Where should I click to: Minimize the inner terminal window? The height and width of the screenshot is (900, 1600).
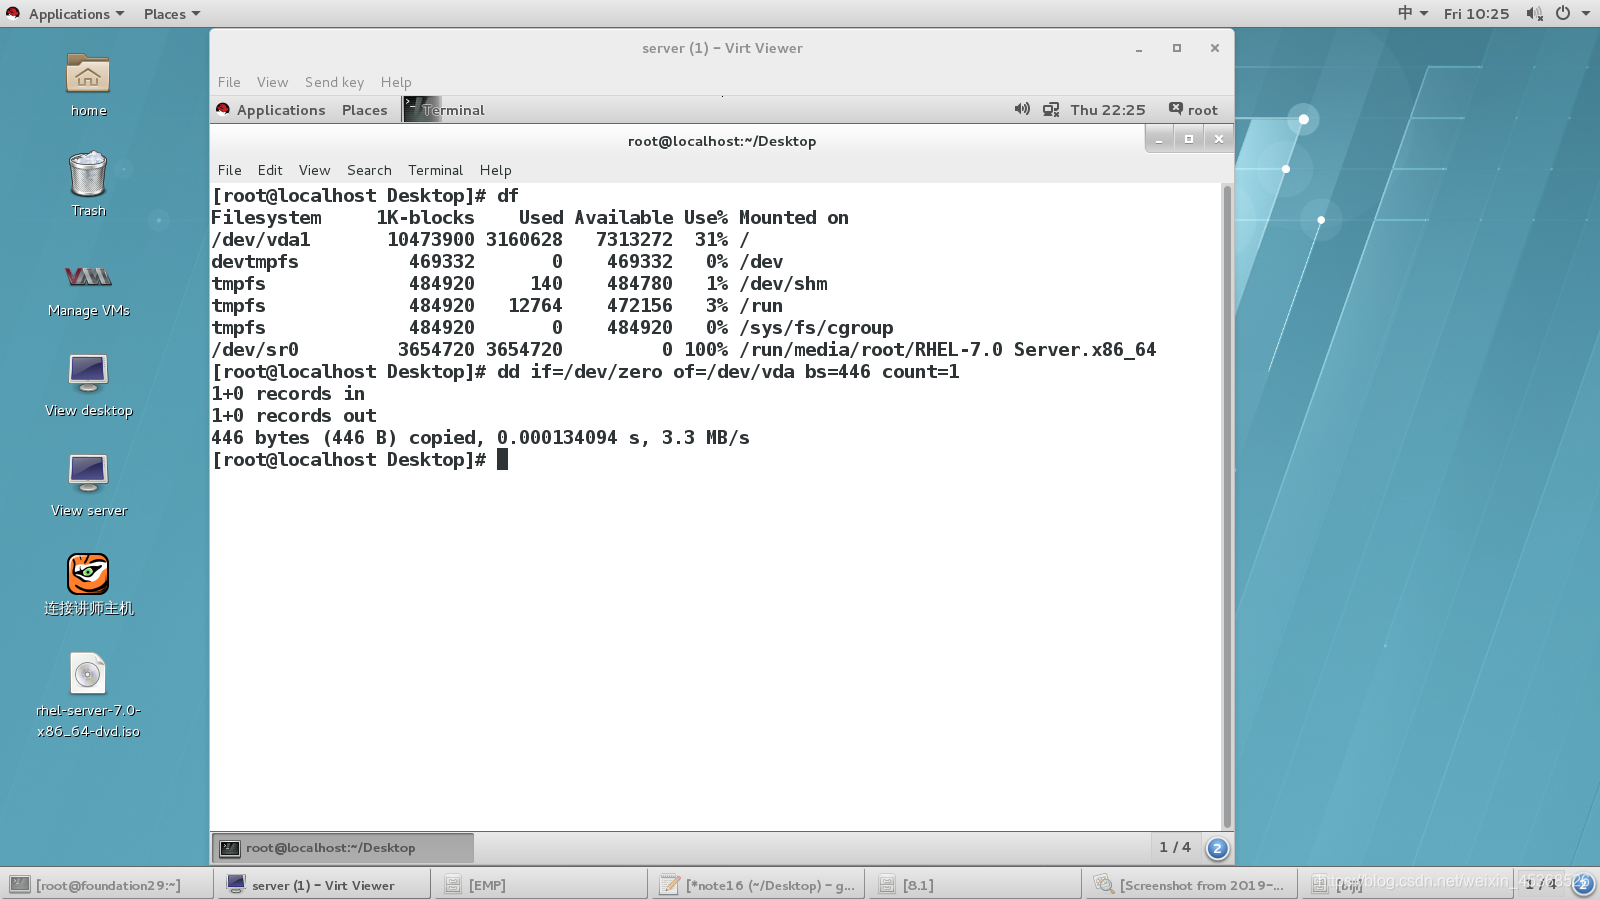1159,140
